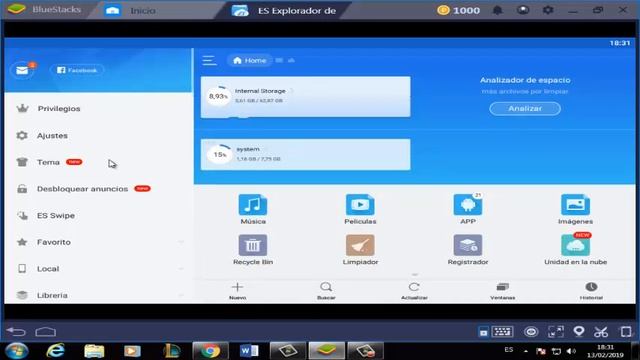The image size is (640, 360).
Task: Open BlueStacks account icon
Action: point(523,10)
